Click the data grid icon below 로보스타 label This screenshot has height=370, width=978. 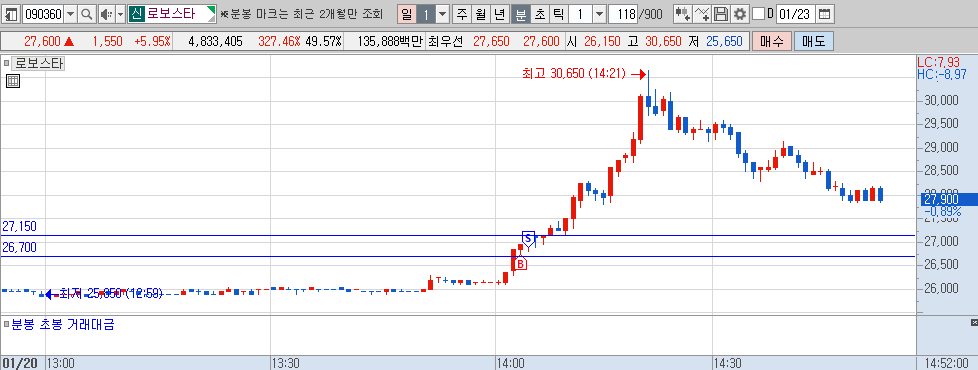[13, 80]
